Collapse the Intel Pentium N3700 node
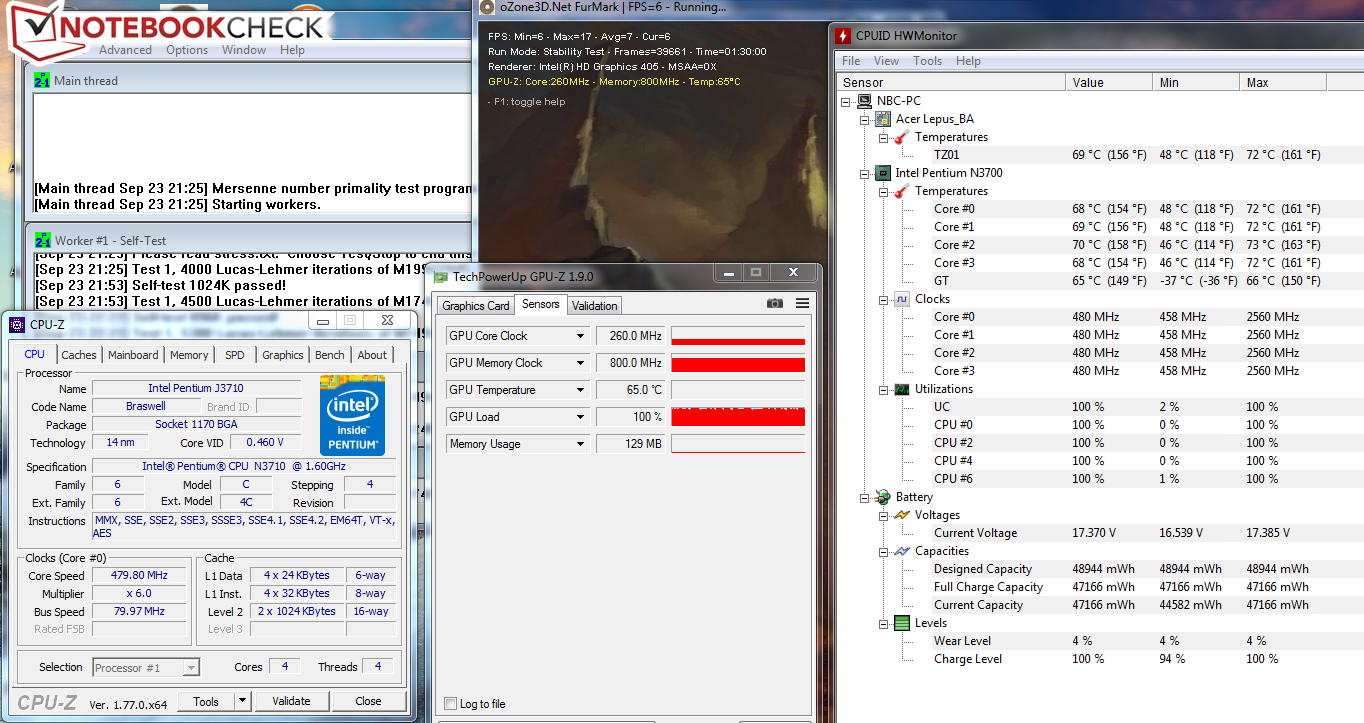 click(865, 173)
